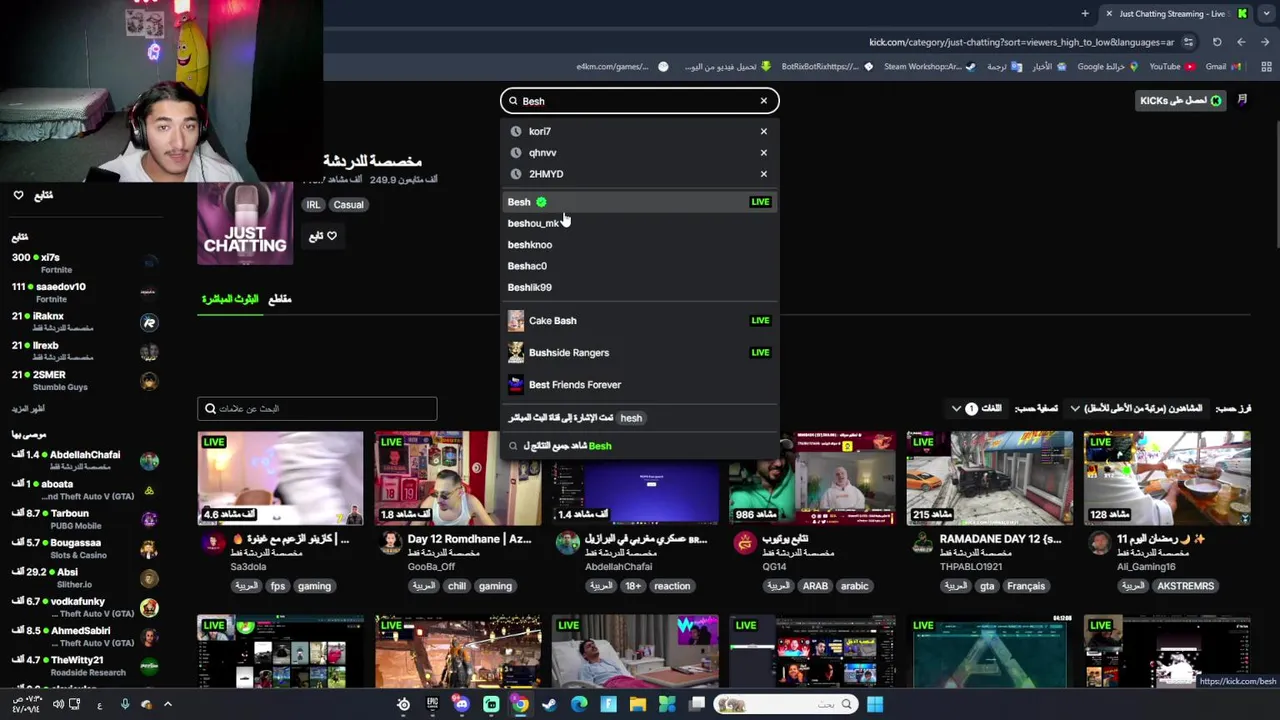Open the Best Friends Forever category result
Viewport: 1280px width, 720px height.
coord(639,384)
